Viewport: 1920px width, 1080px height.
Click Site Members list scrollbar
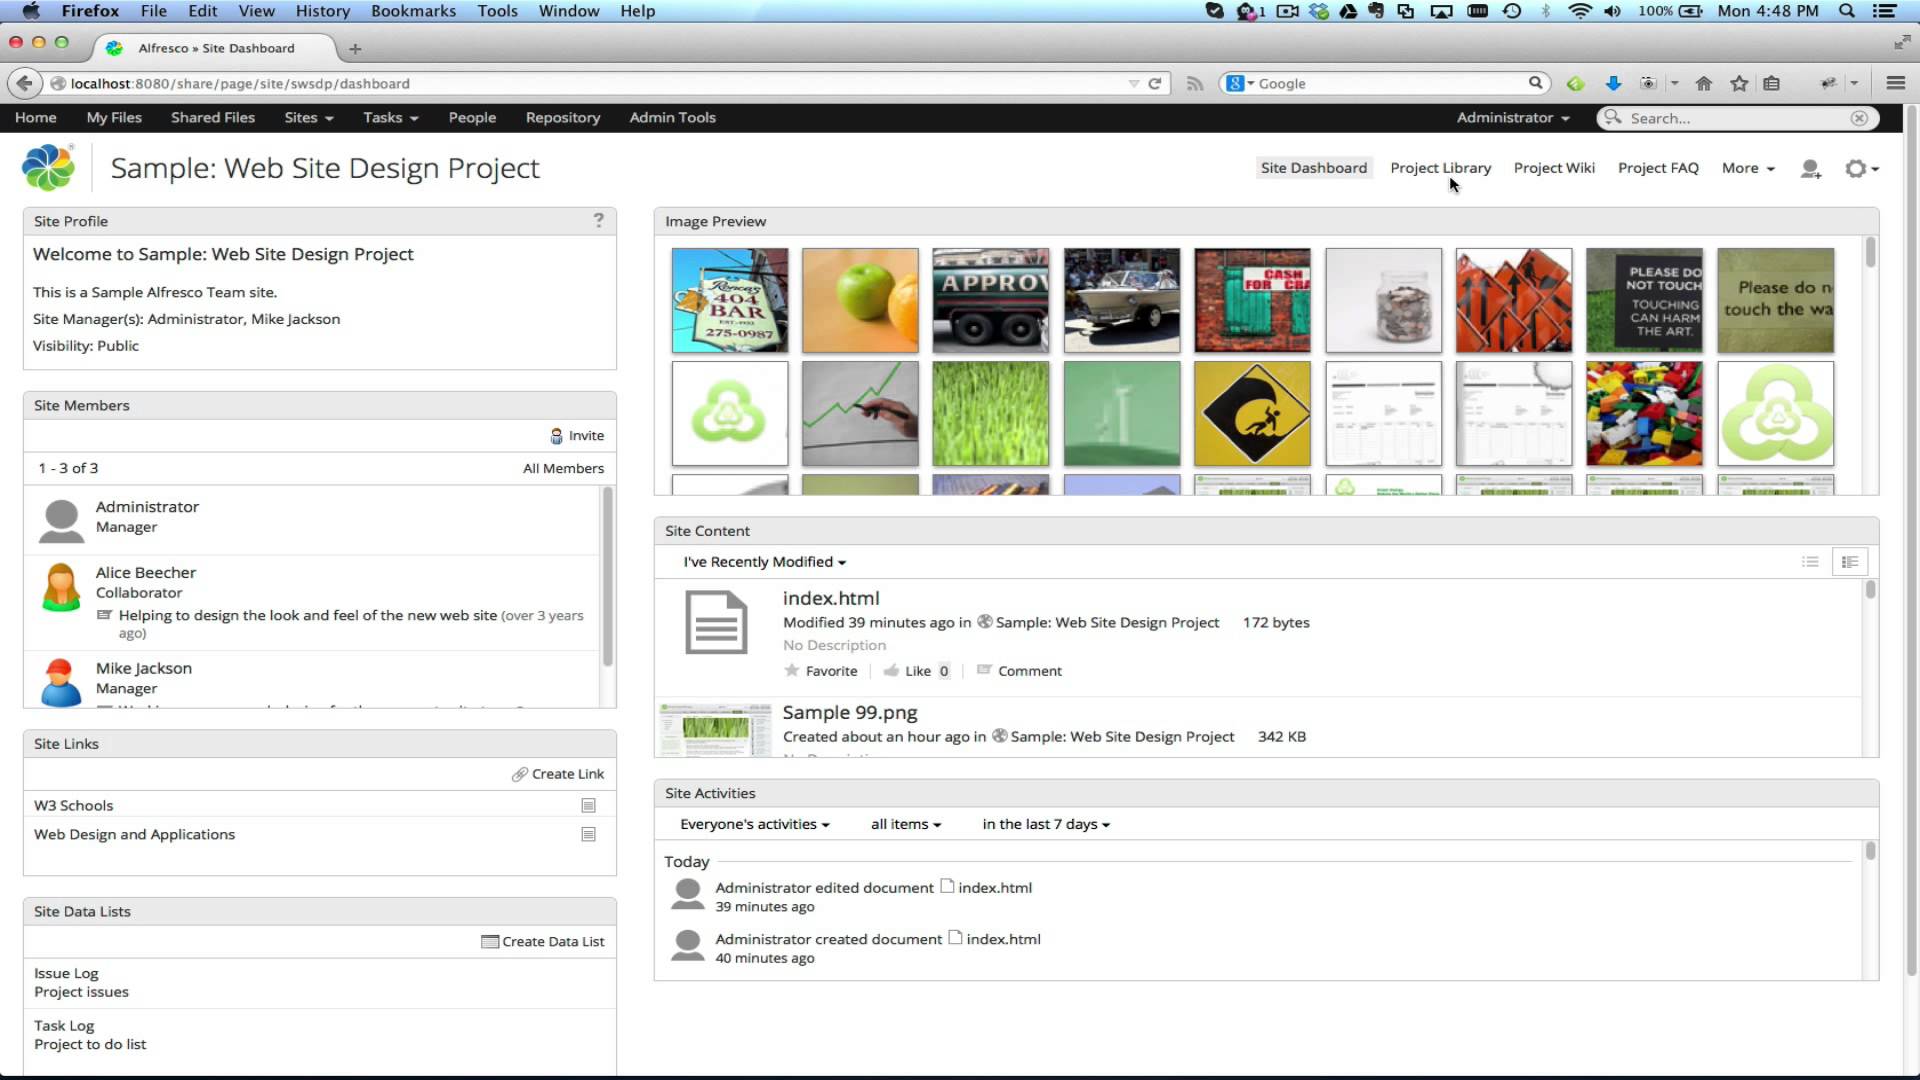[x=607, y=577]
